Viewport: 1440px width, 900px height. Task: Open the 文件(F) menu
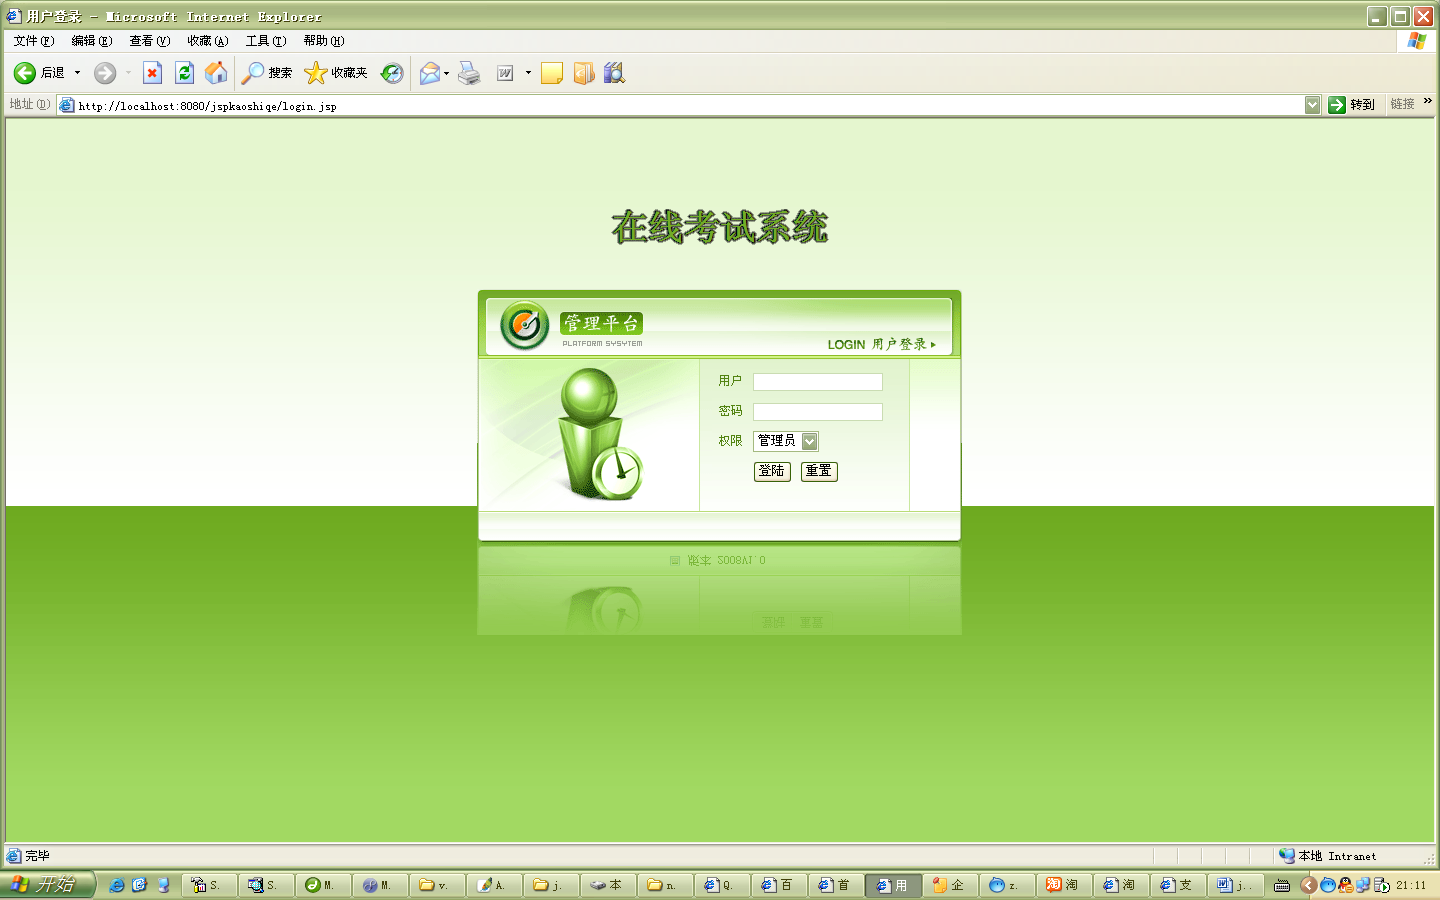(33, 41)
